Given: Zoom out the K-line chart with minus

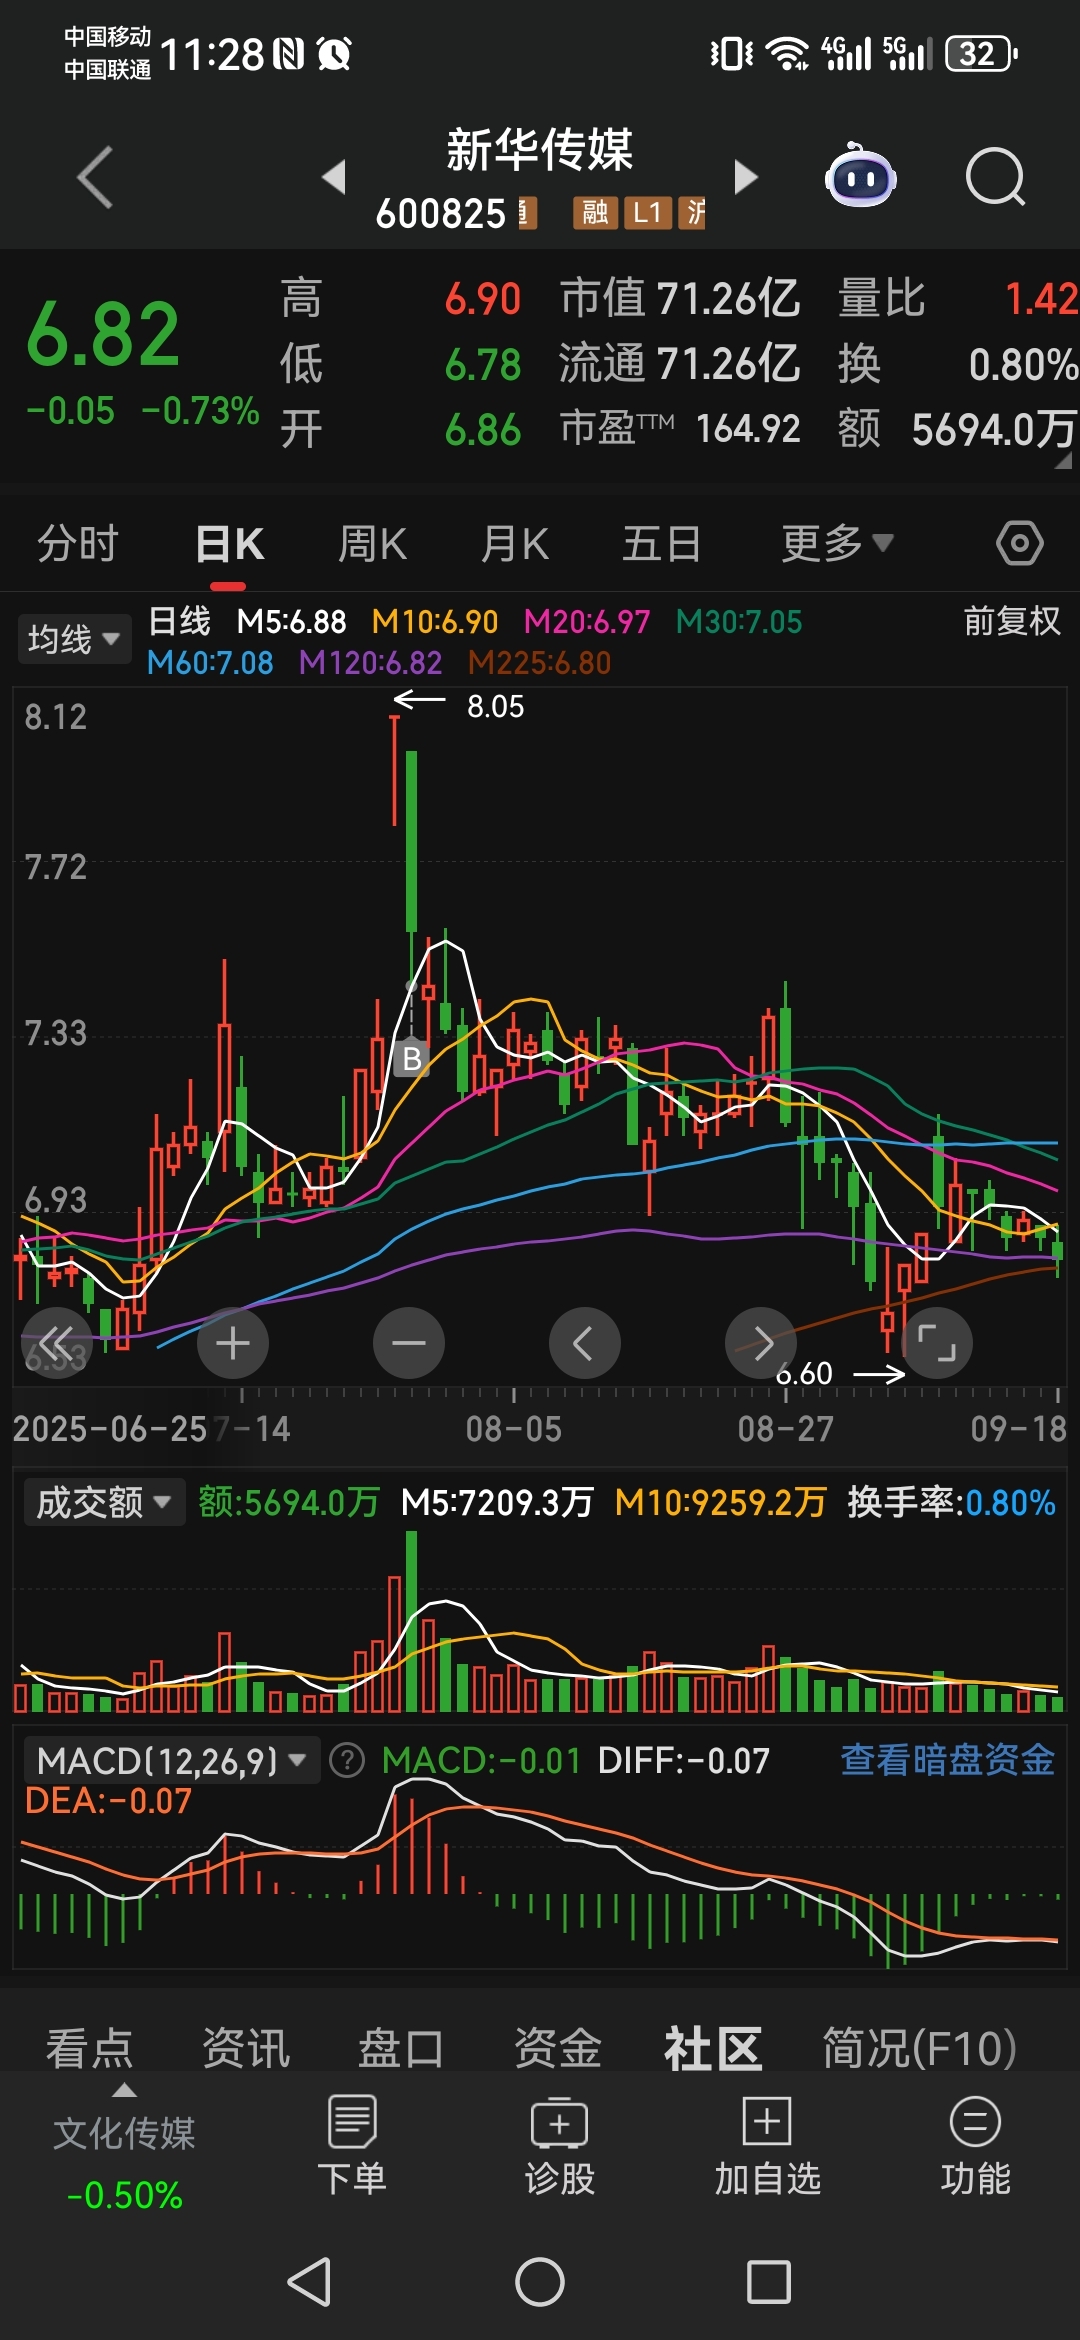Looking at the screenshot, I should click(x=409, y=1343).
